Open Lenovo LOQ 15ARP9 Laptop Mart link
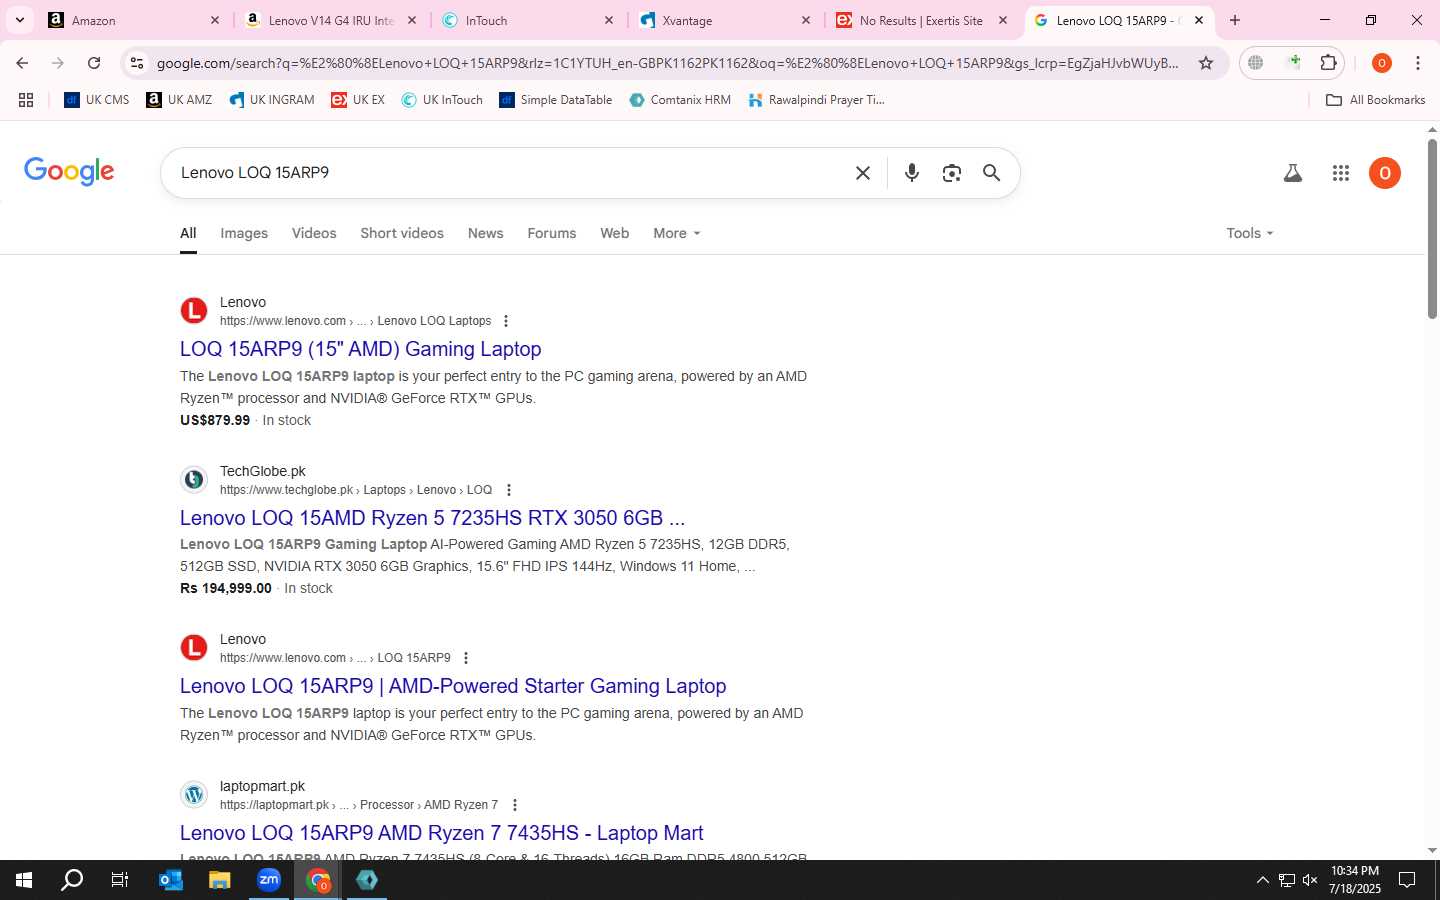1440x900 pixels. (441, 833)
